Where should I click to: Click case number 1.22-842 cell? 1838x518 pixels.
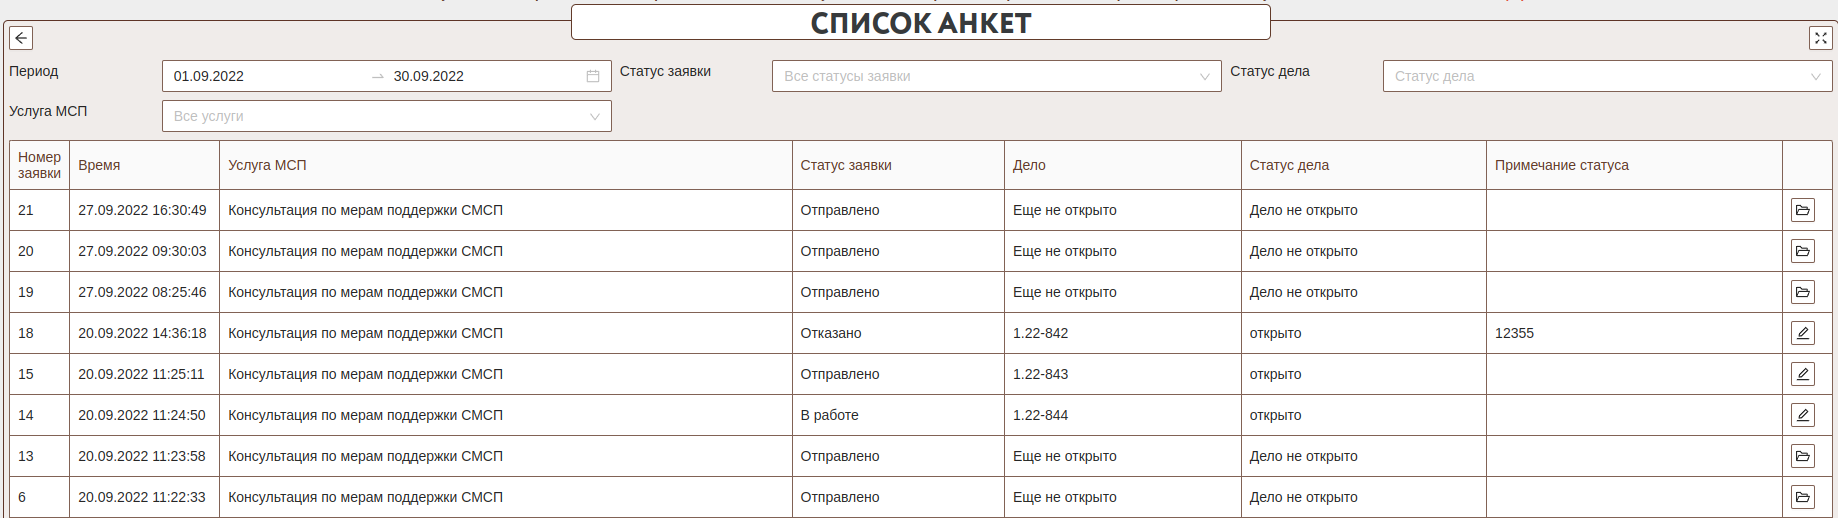pyautogui.click(x=1040, y=333)
